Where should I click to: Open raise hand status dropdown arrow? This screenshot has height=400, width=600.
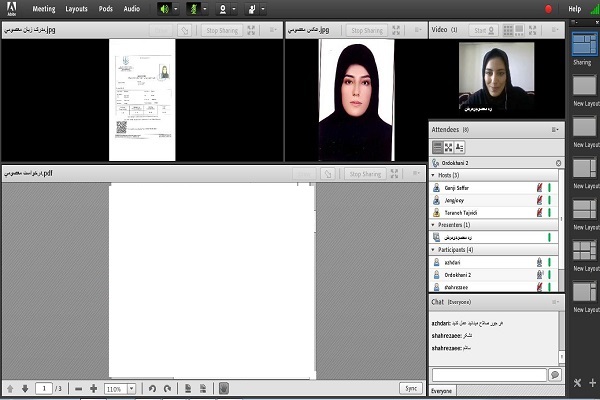pos(263,9)
